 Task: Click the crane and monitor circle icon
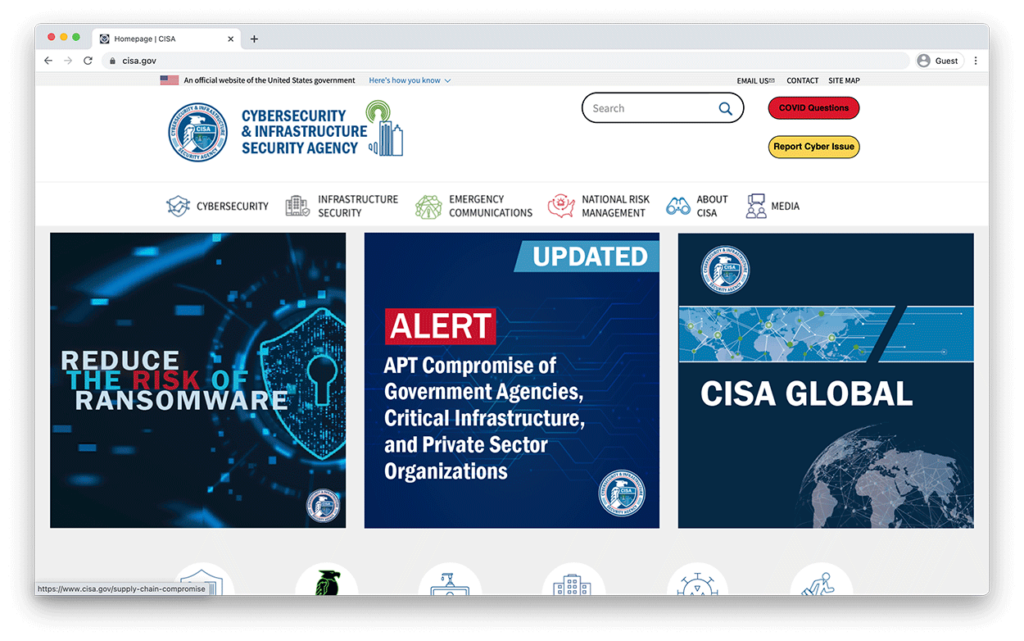(449, 580)
